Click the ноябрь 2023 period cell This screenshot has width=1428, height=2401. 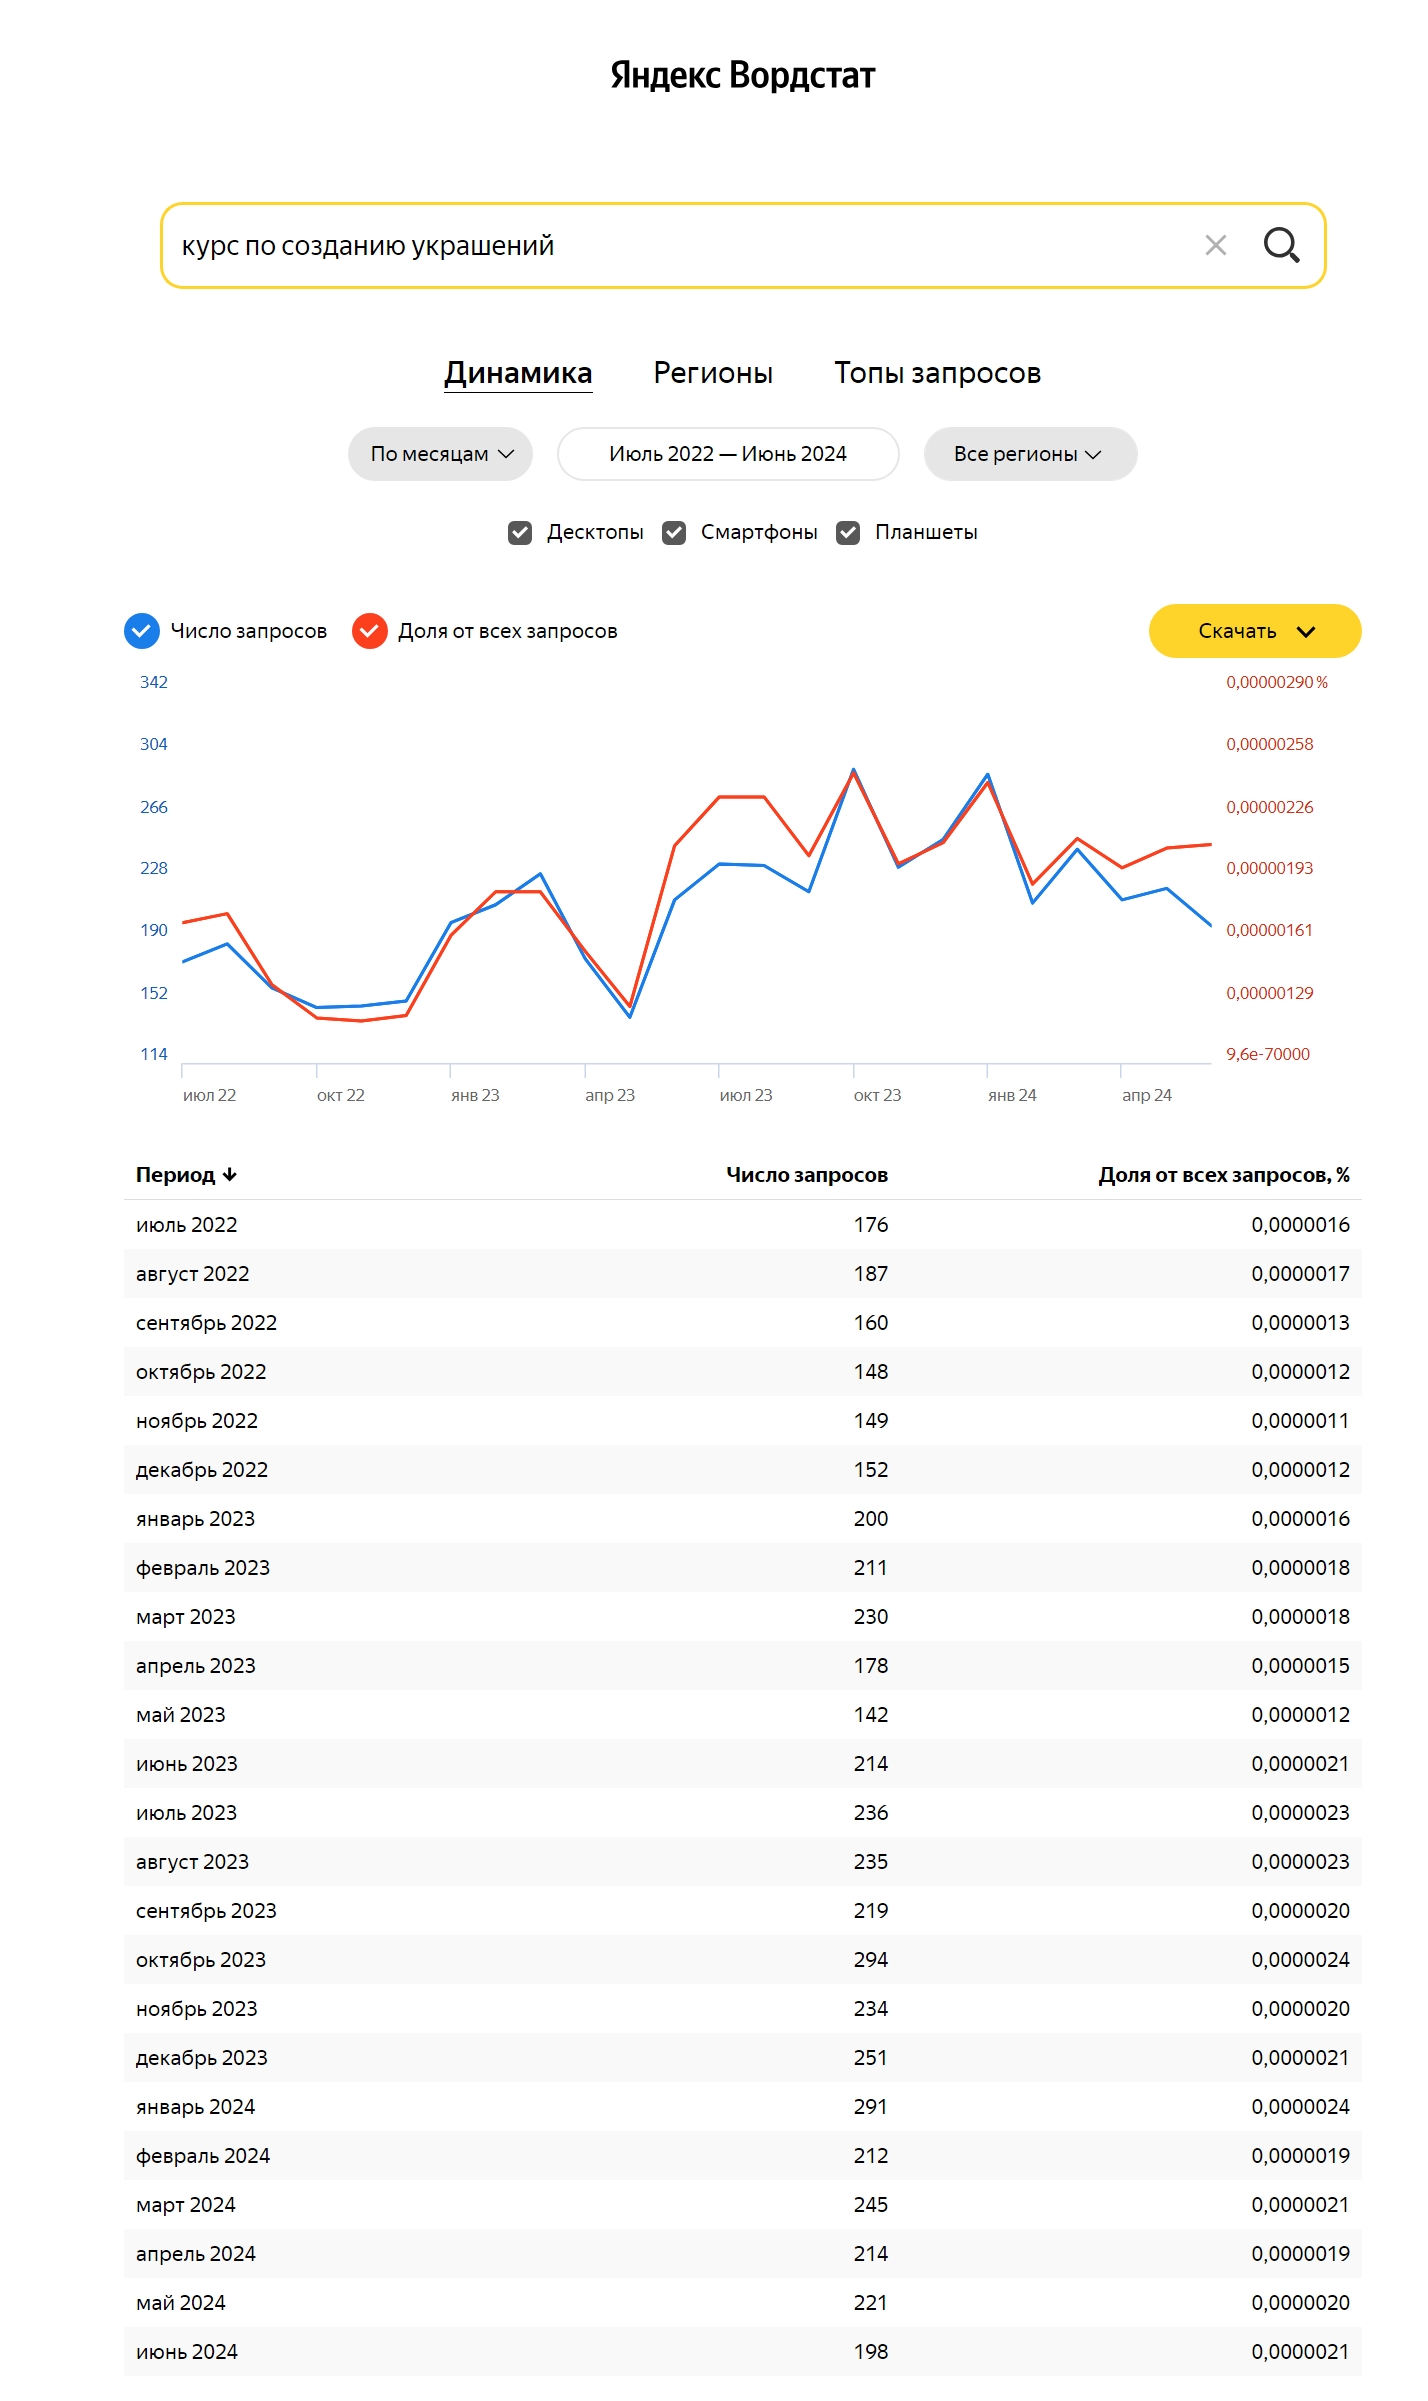[x=197, y=2009]
